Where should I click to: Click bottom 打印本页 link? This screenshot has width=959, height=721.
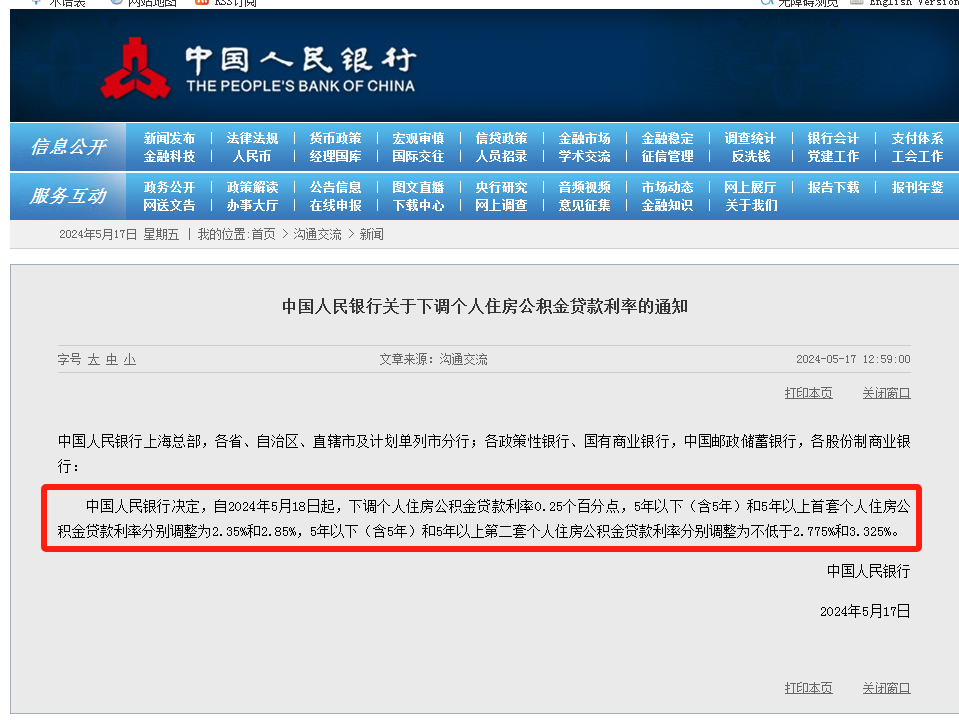click(x=808, y=687)
